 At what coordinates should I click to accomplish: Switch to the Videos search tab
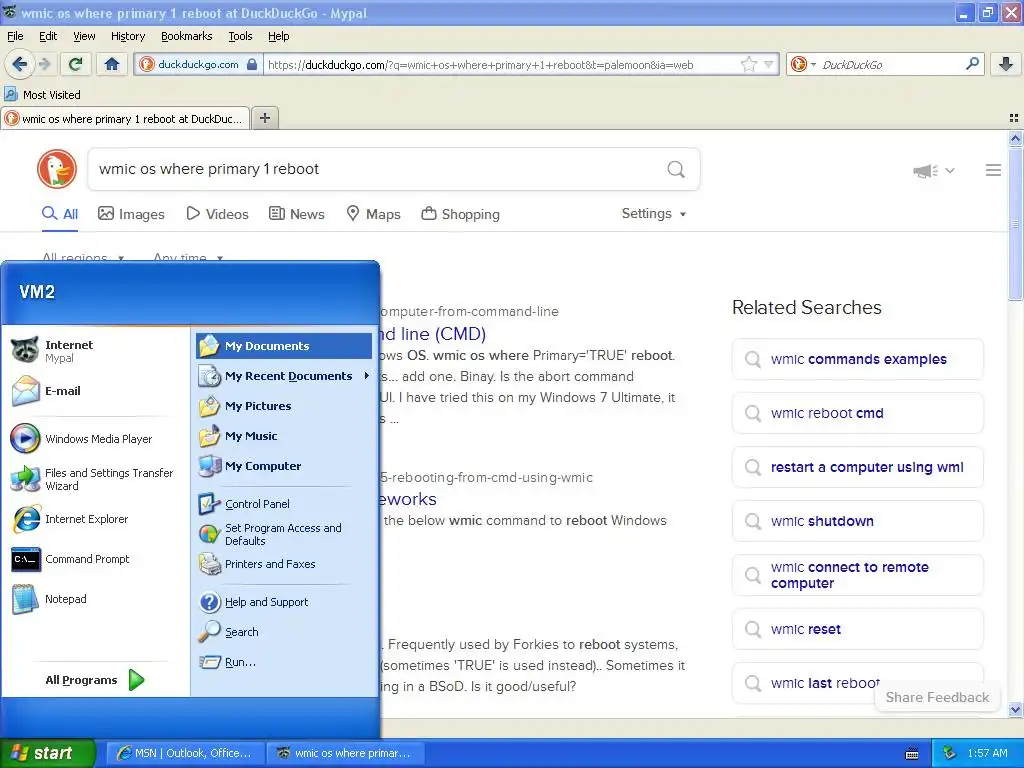(x=217, y=214)
